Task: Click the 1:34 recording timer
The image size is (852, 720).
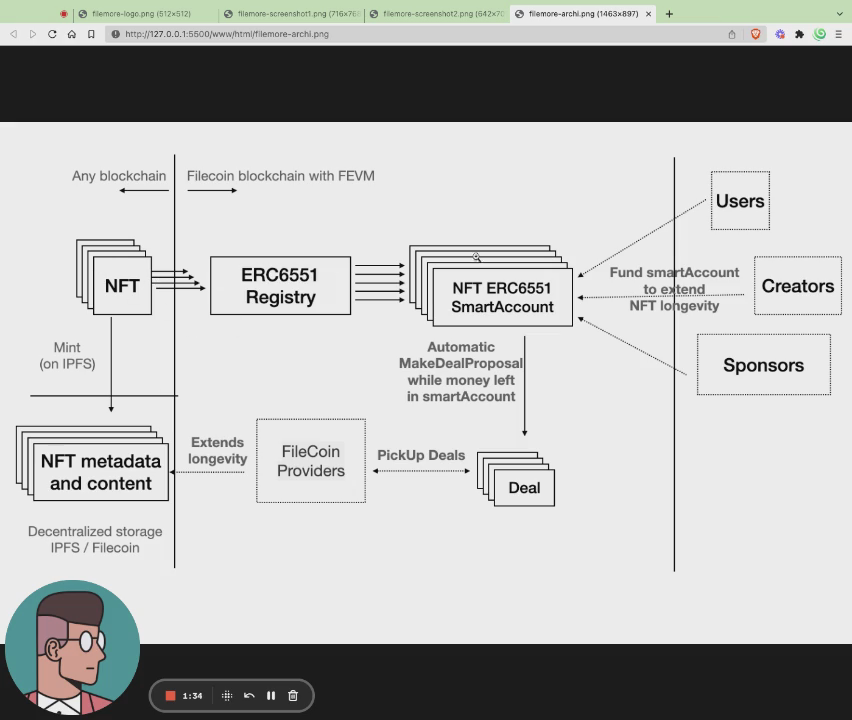Action: point(192,696)
